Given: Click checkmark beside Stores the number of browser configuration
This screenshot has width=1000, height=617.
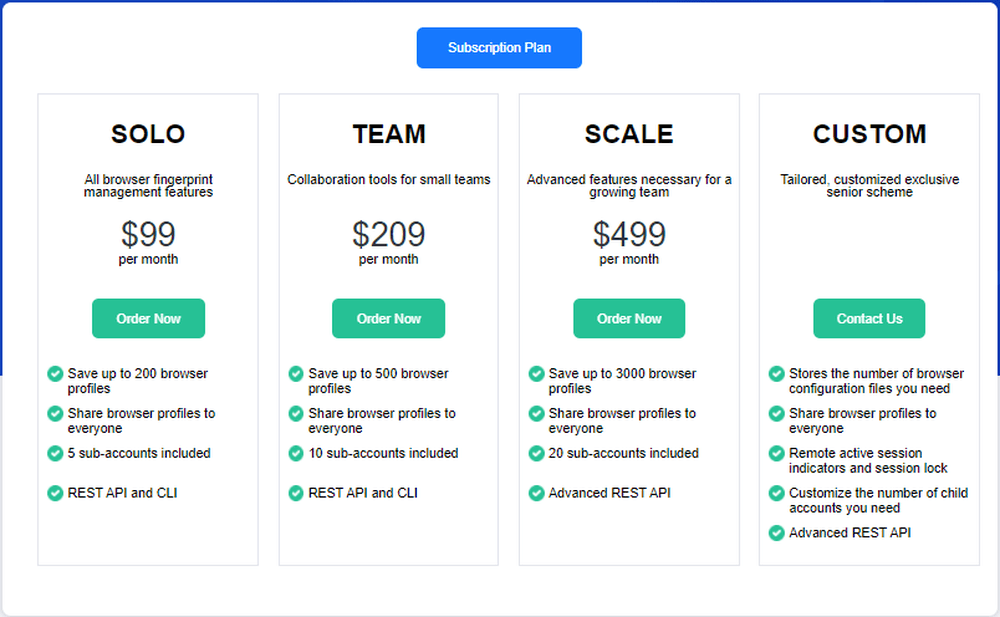Looking at the screenshot, I should coord(776,373).
